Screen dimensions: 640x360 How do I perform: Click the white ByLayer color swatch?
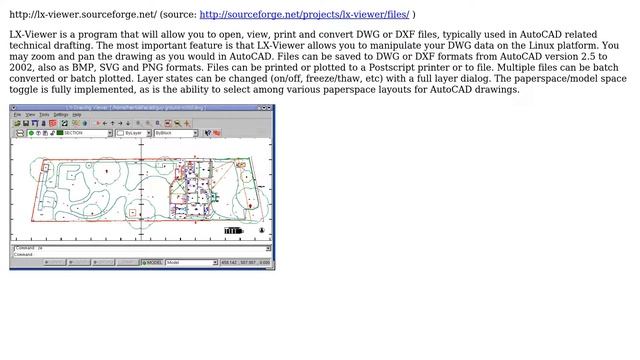click(120, 133)
